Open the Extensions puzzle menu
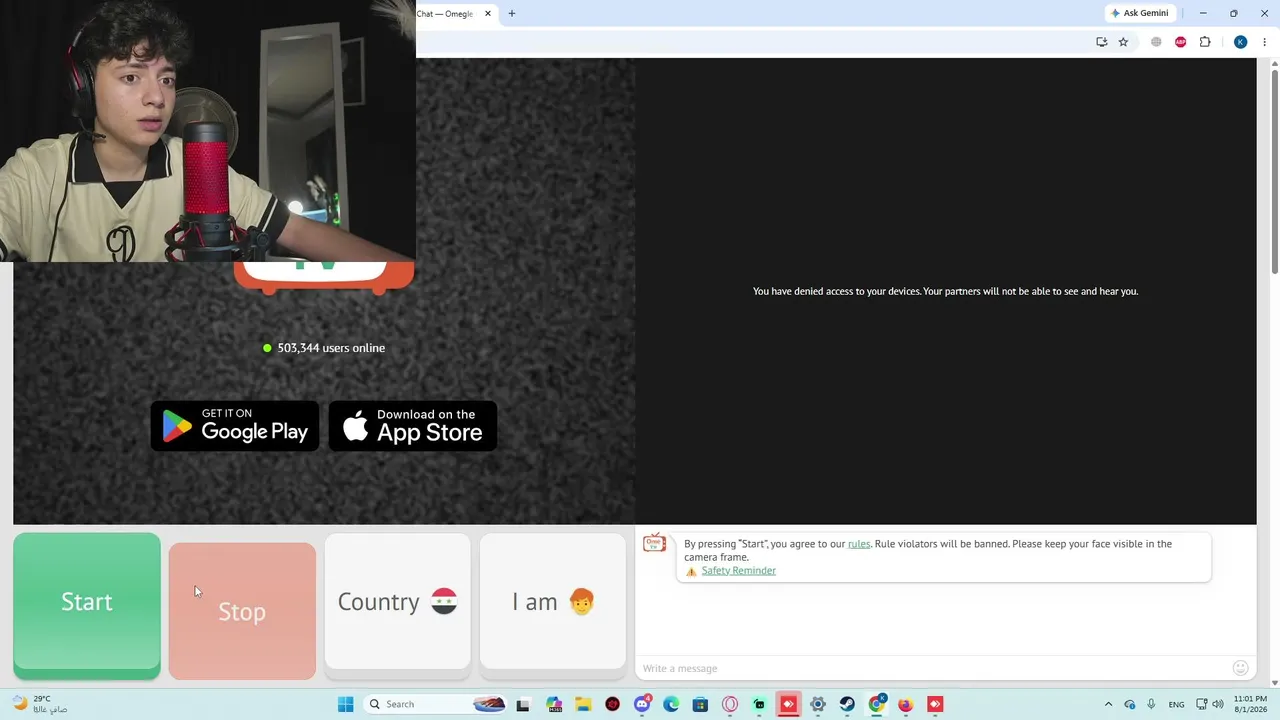Image resolution: width=1280 pixels, height=720 pixels. (1205, 42)
